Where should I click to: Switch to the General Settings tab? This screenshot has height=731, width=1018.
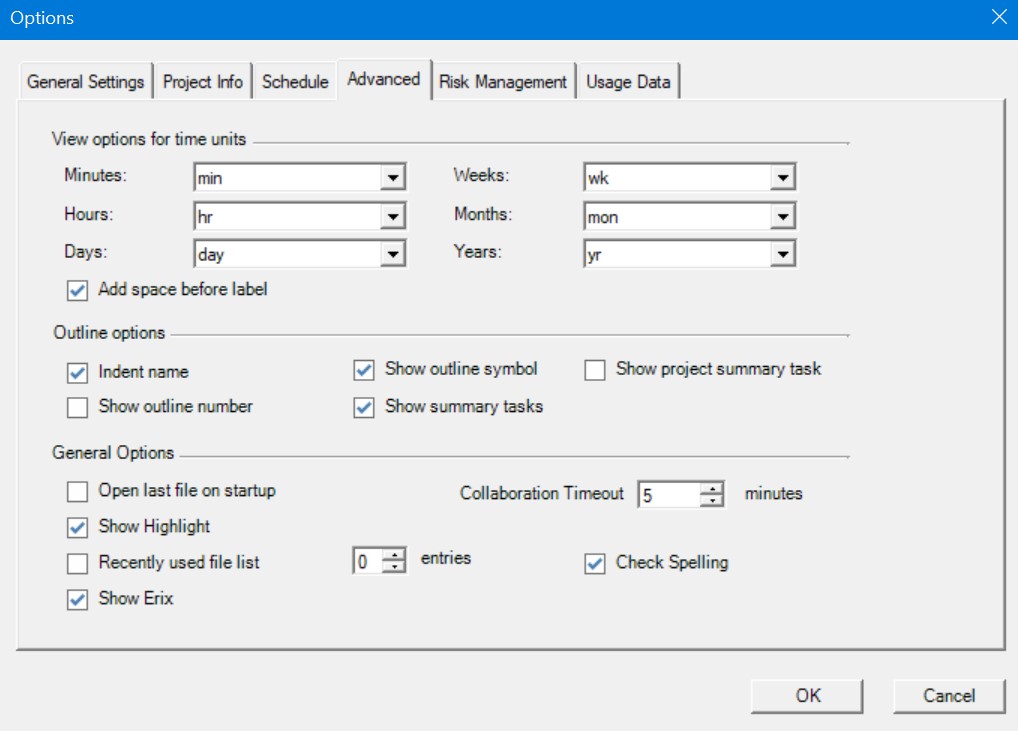[86, 82]
